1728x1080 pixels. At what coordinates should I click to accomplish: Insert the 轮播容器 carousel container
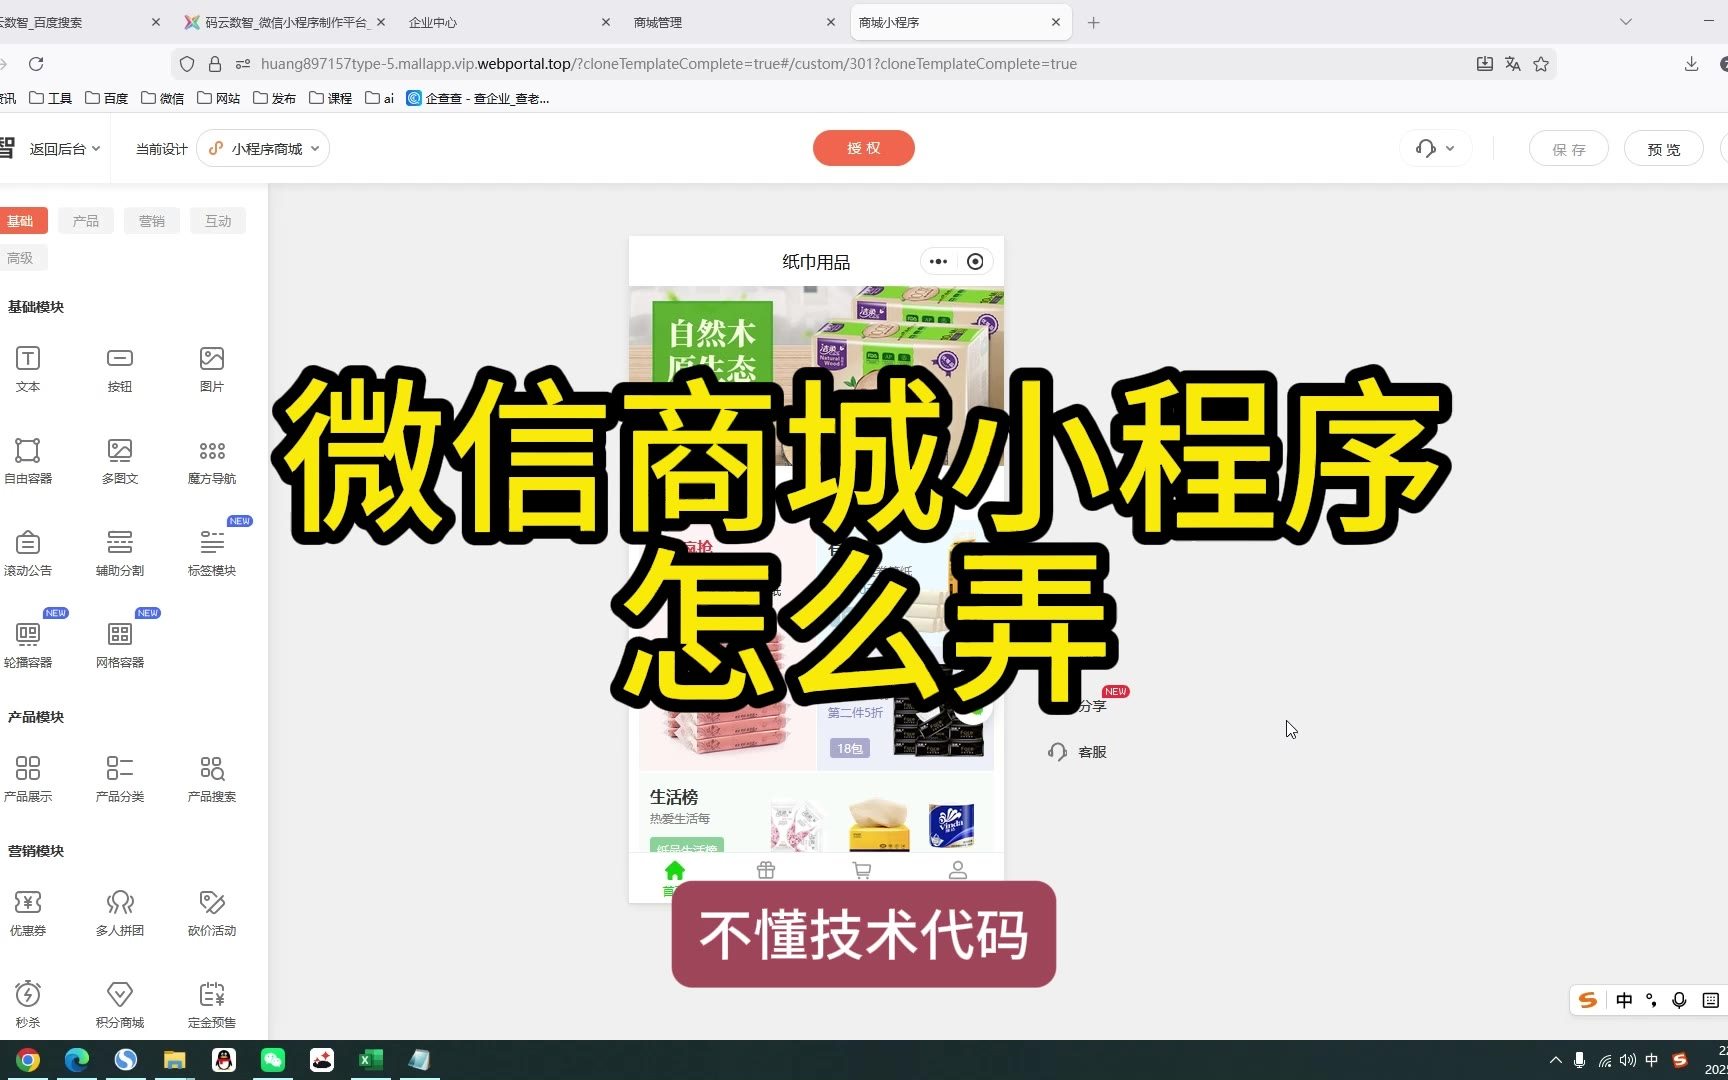click(x=28, y=645)
